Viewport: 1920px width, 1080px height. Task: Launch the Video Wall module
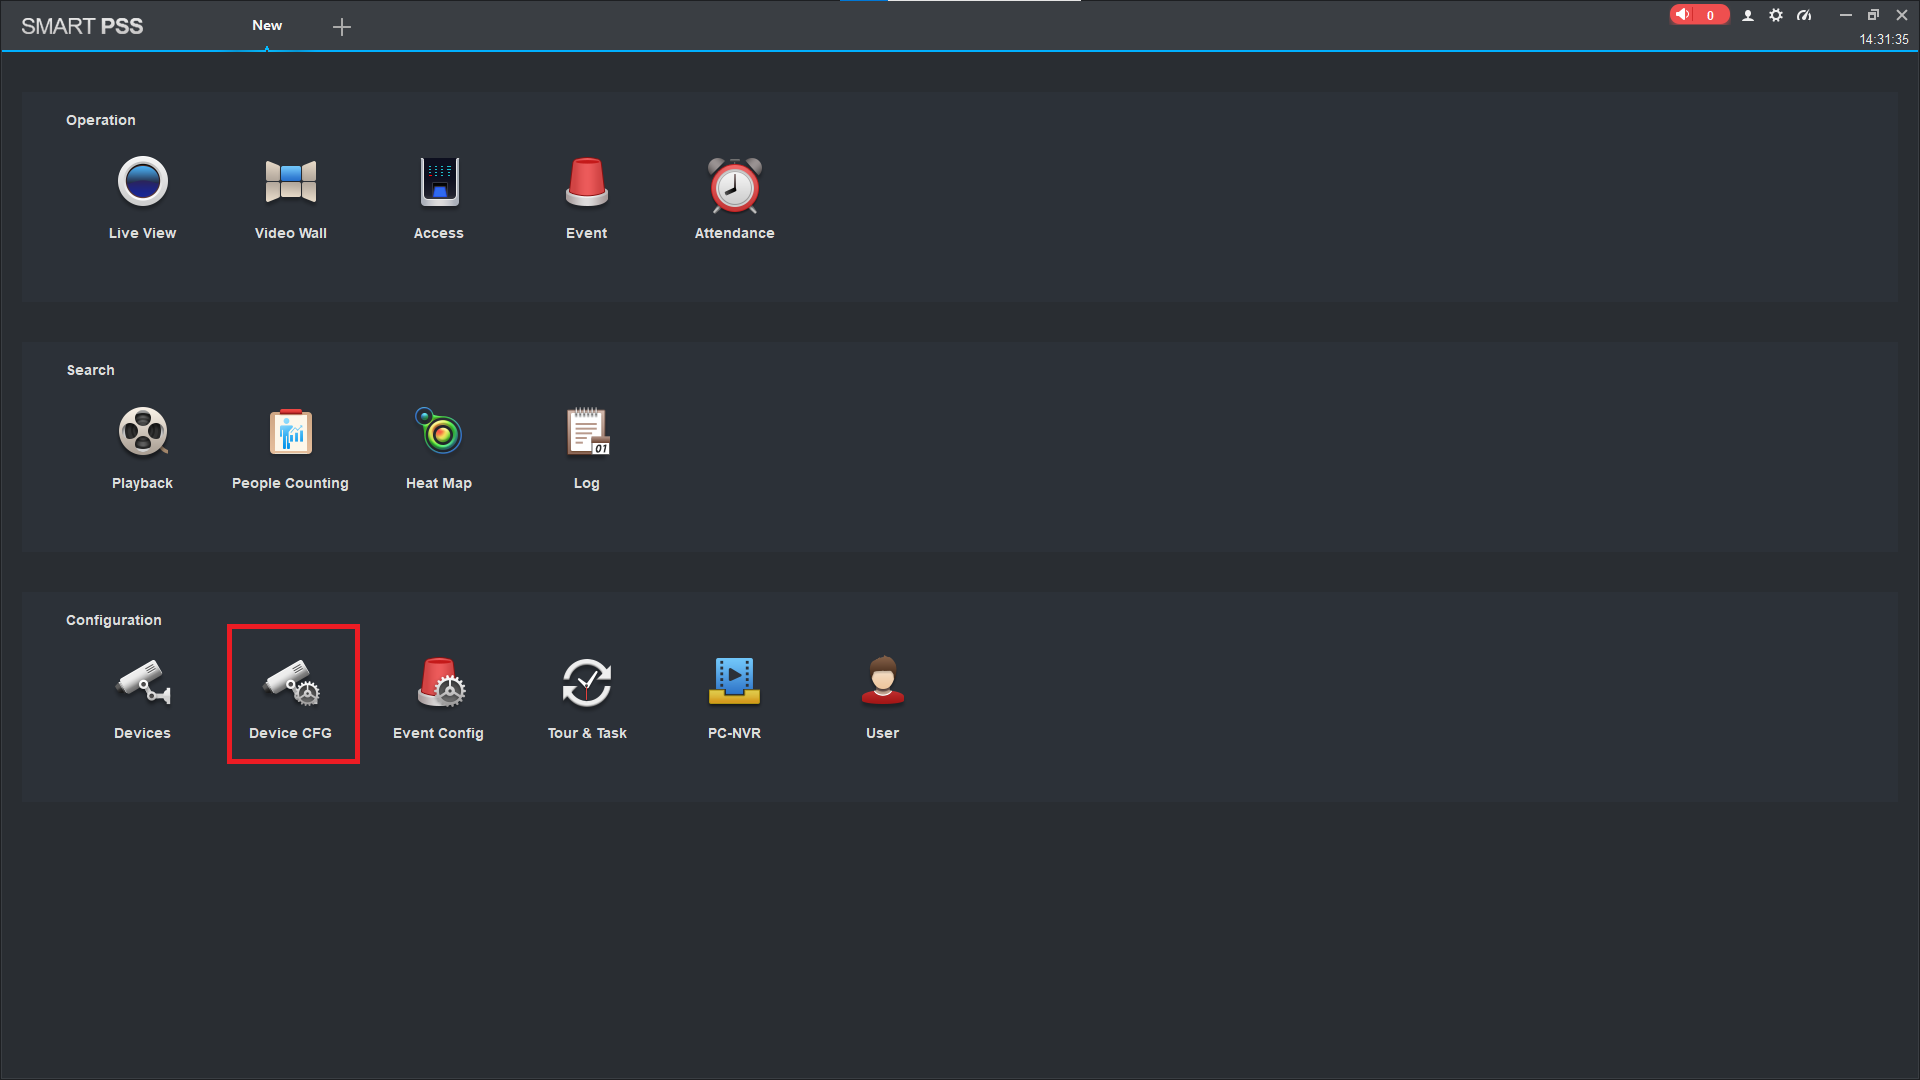290,198
